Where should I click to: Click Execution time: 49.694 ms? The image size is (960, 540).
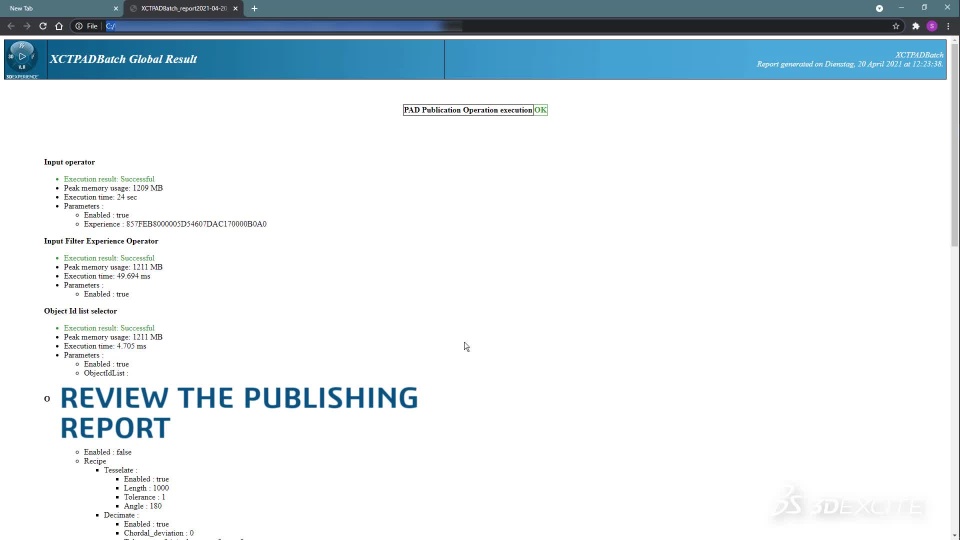click(107, 276)
